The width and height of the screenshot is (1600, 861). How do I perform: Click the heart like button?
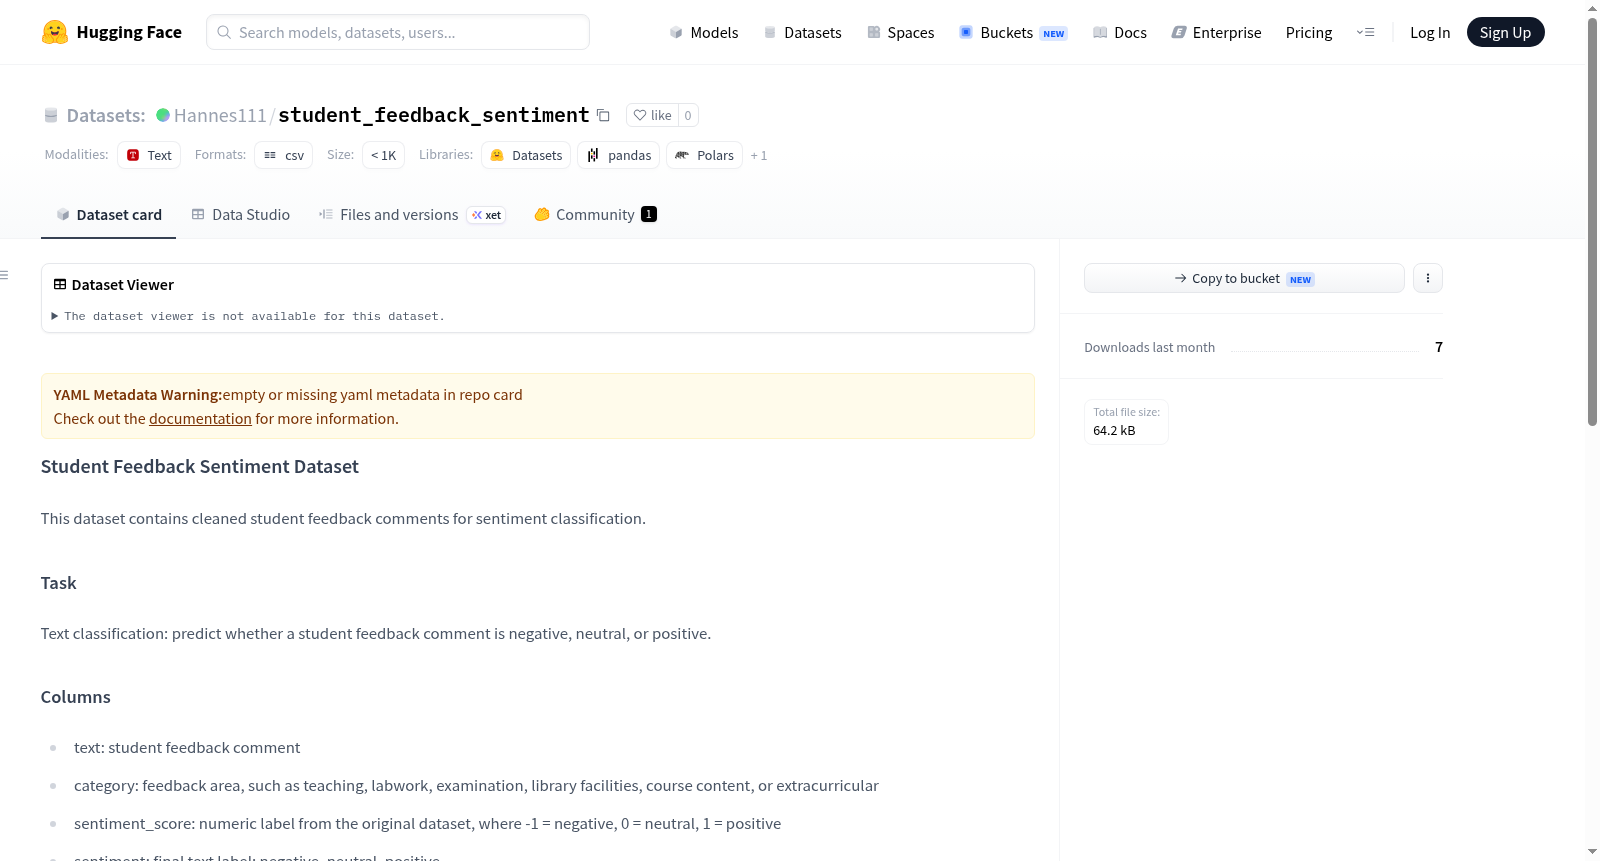coord(652,115)
